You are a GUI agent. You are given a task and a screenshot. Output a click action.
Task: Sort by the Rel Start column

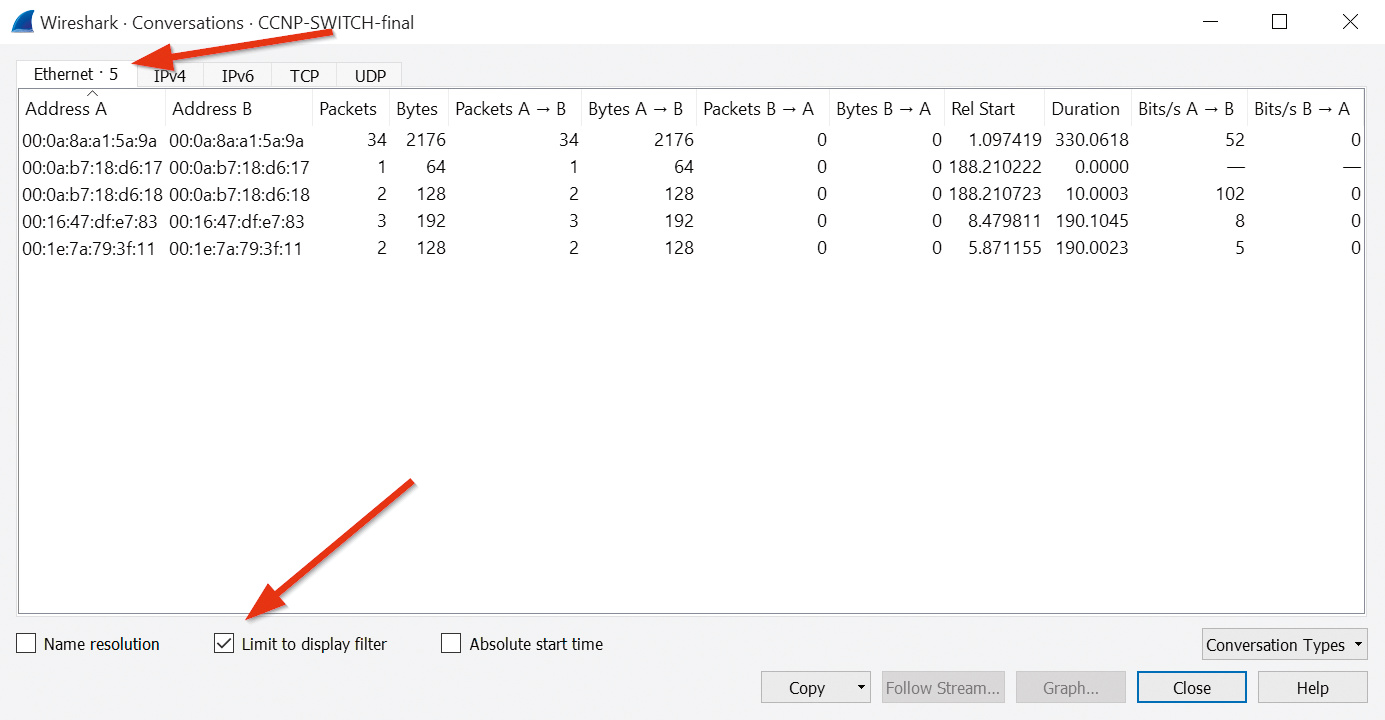[x=982, y=109]
